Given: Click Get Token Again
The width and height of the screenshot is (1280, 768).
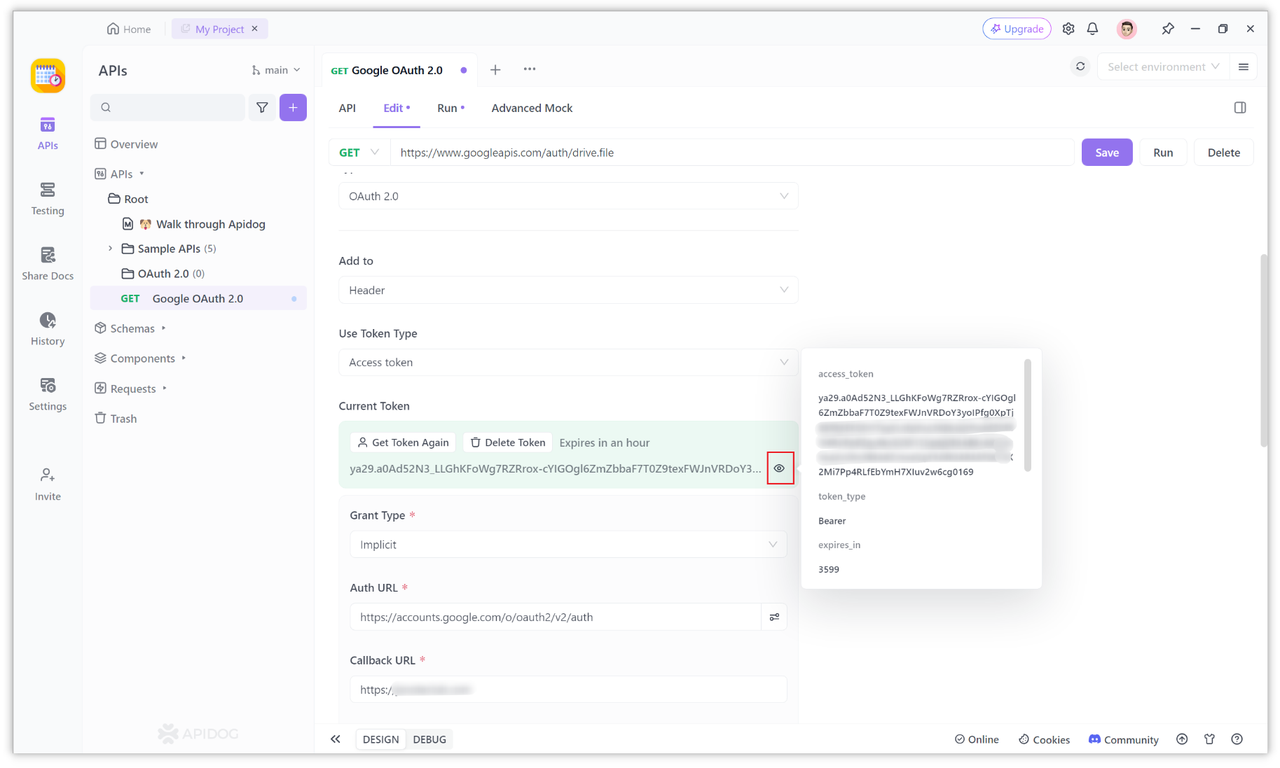Looking at the screenshot, I should click(x=403, y=442).
